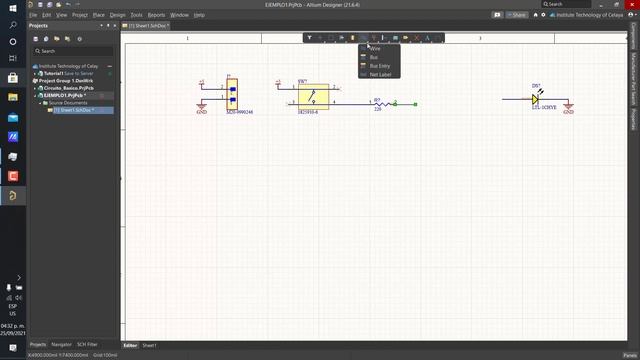Open the Properties side panel tab
640x360 pixels.
[633, 119]
